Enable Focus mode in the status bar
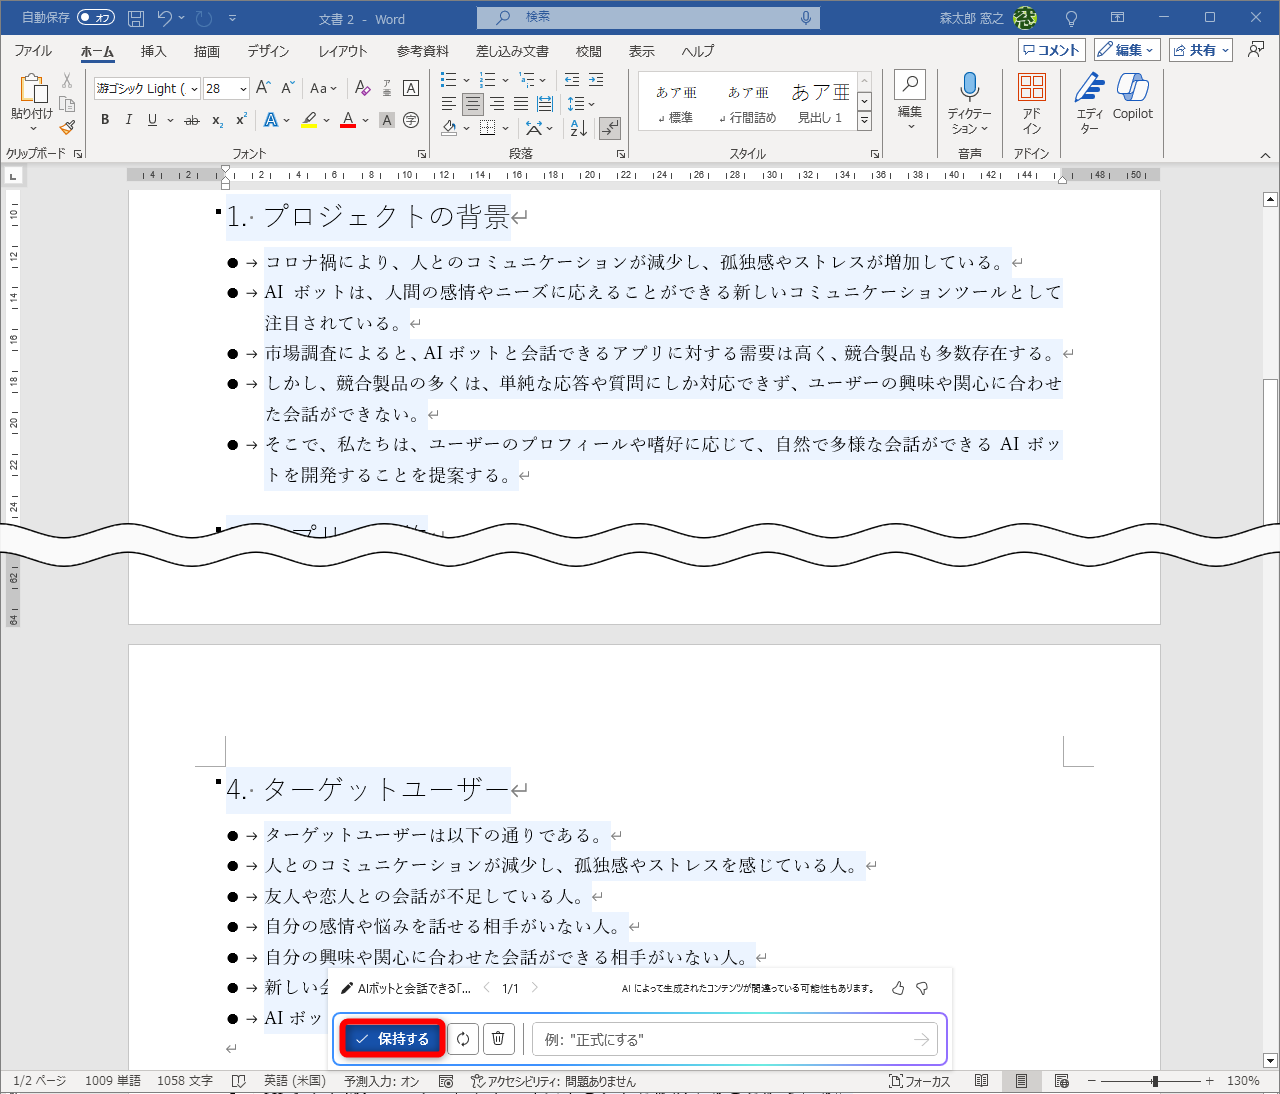 point(917,1081)
